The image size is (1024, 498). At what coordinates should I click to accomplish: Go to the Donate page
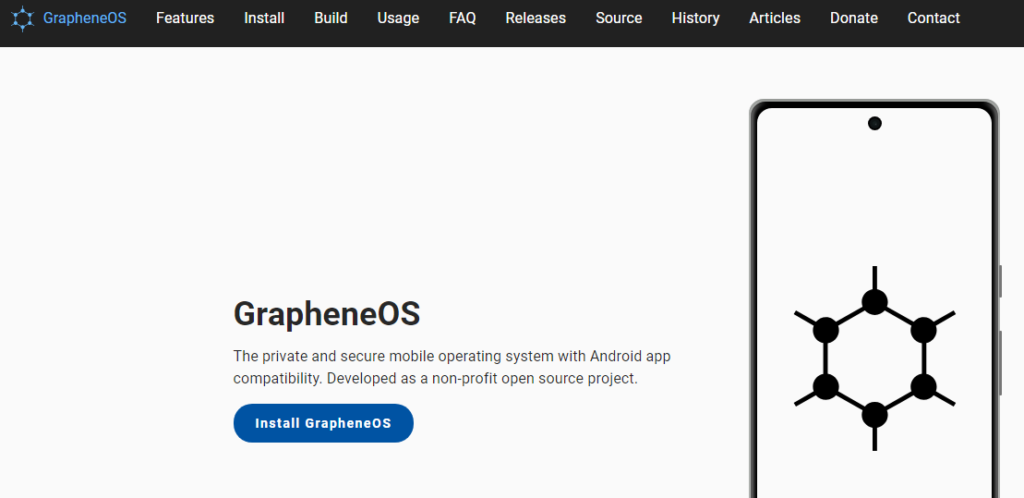pyautogui.click(x=854, y=18)
